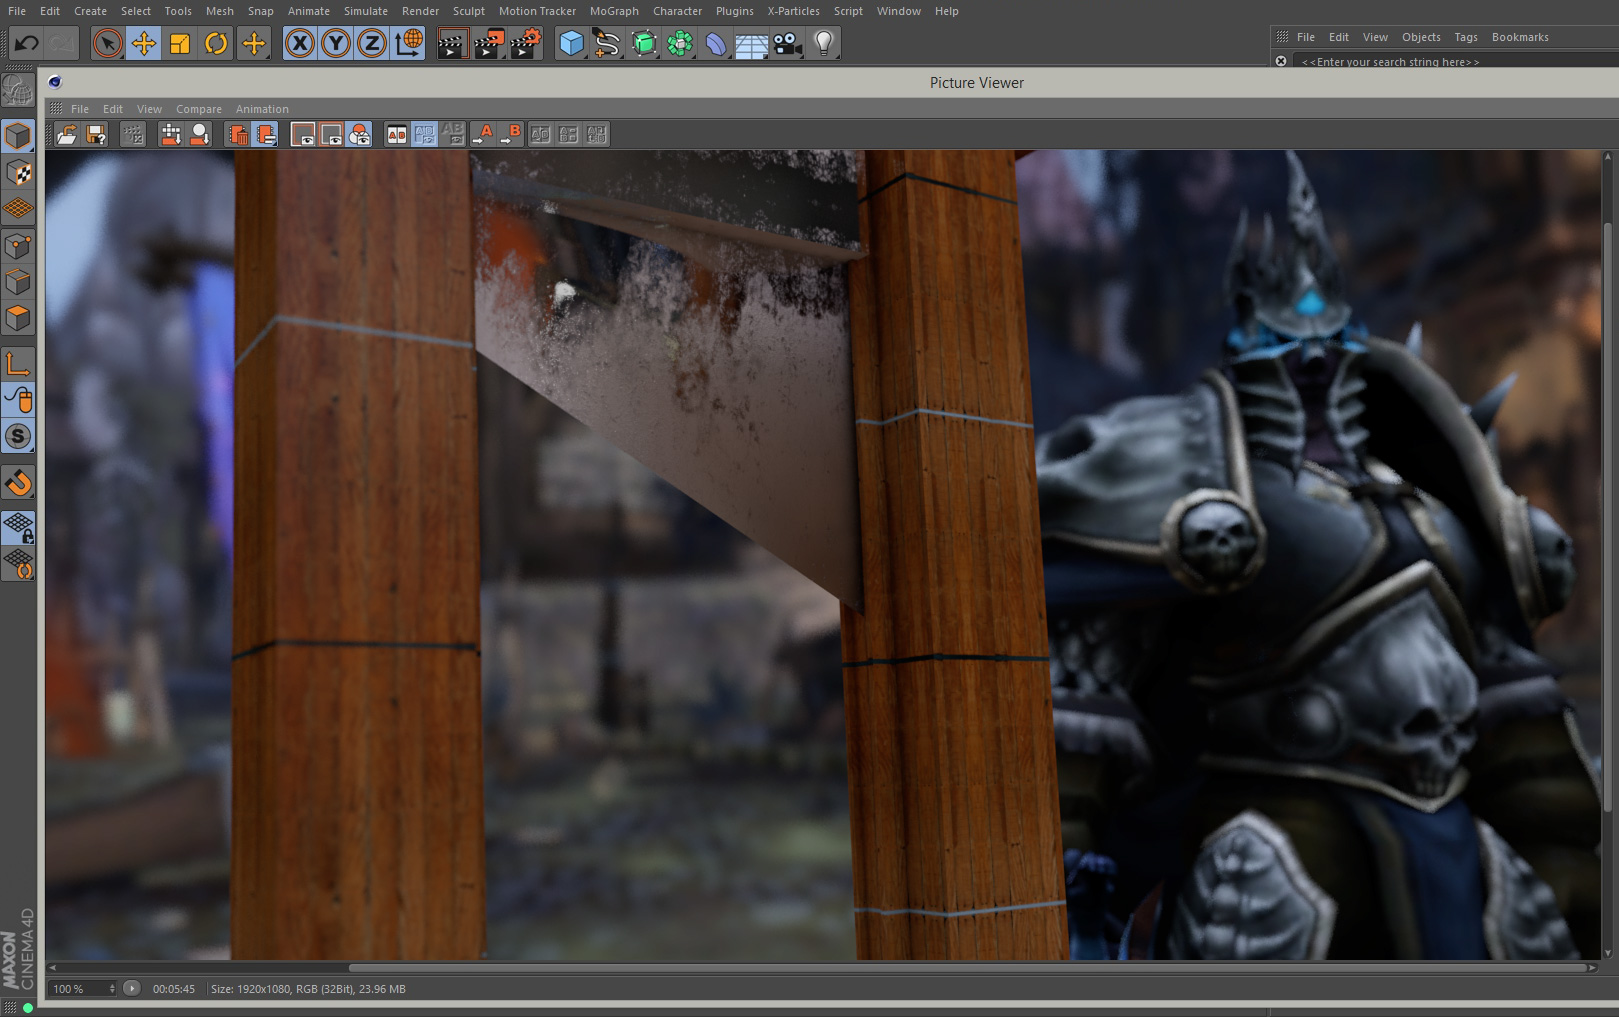Activate the Rotate tool

(216, 43)
